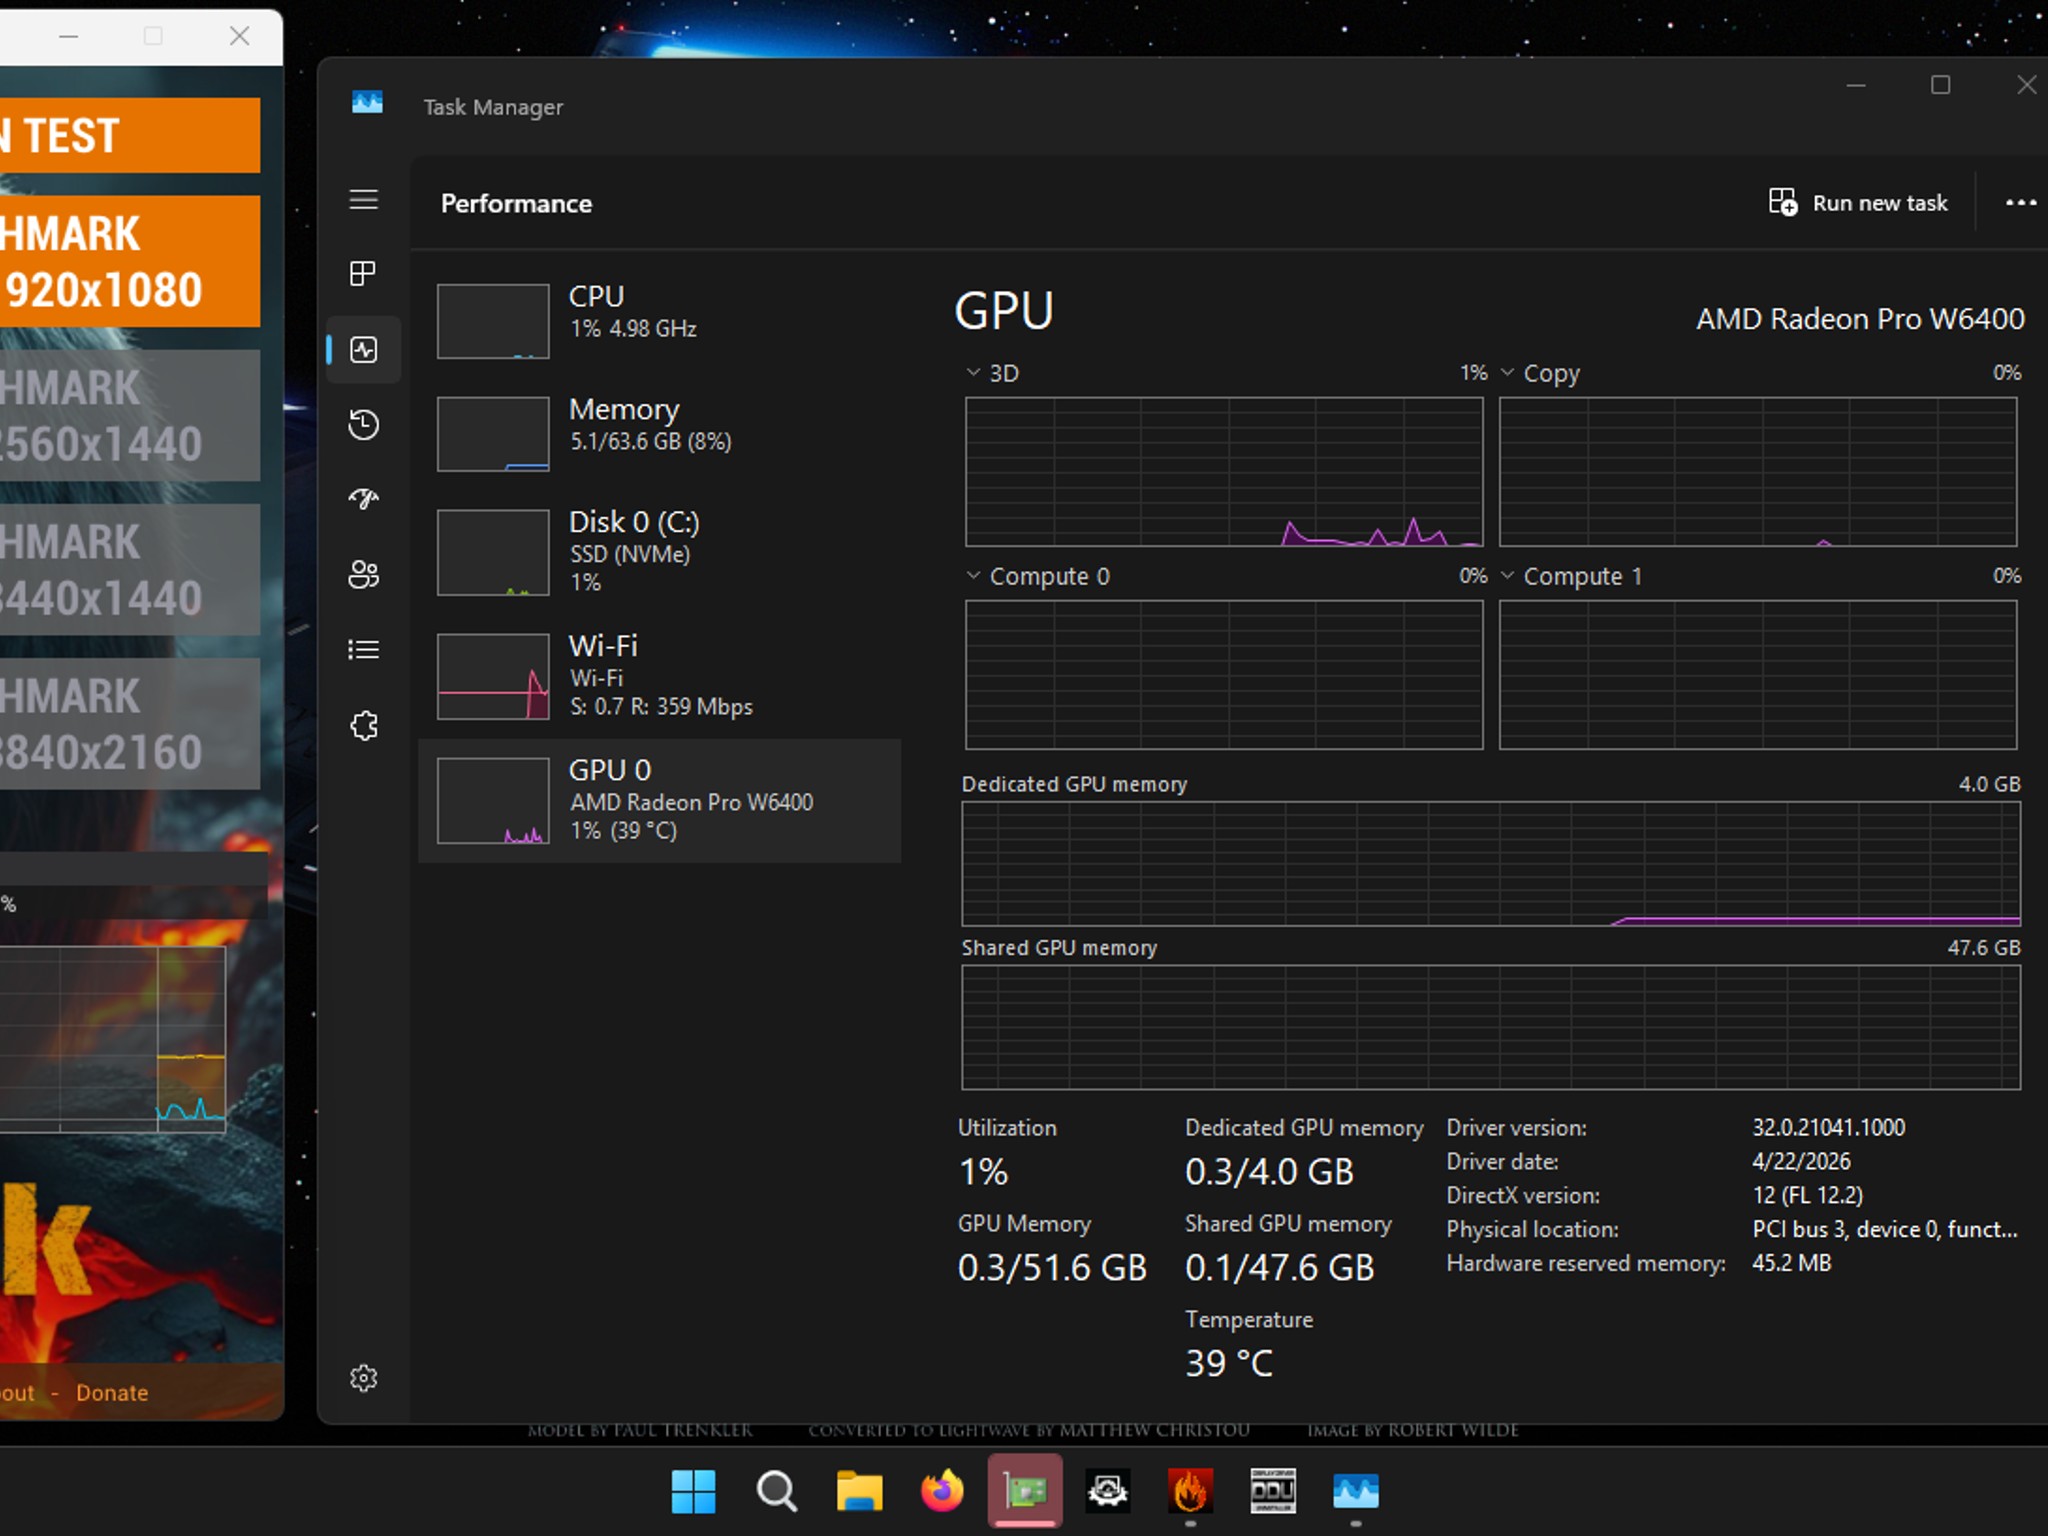Open the three-dot more options menu
The width and height of the screenshot is (2048, 1536).
click(x=2020, y=203)
